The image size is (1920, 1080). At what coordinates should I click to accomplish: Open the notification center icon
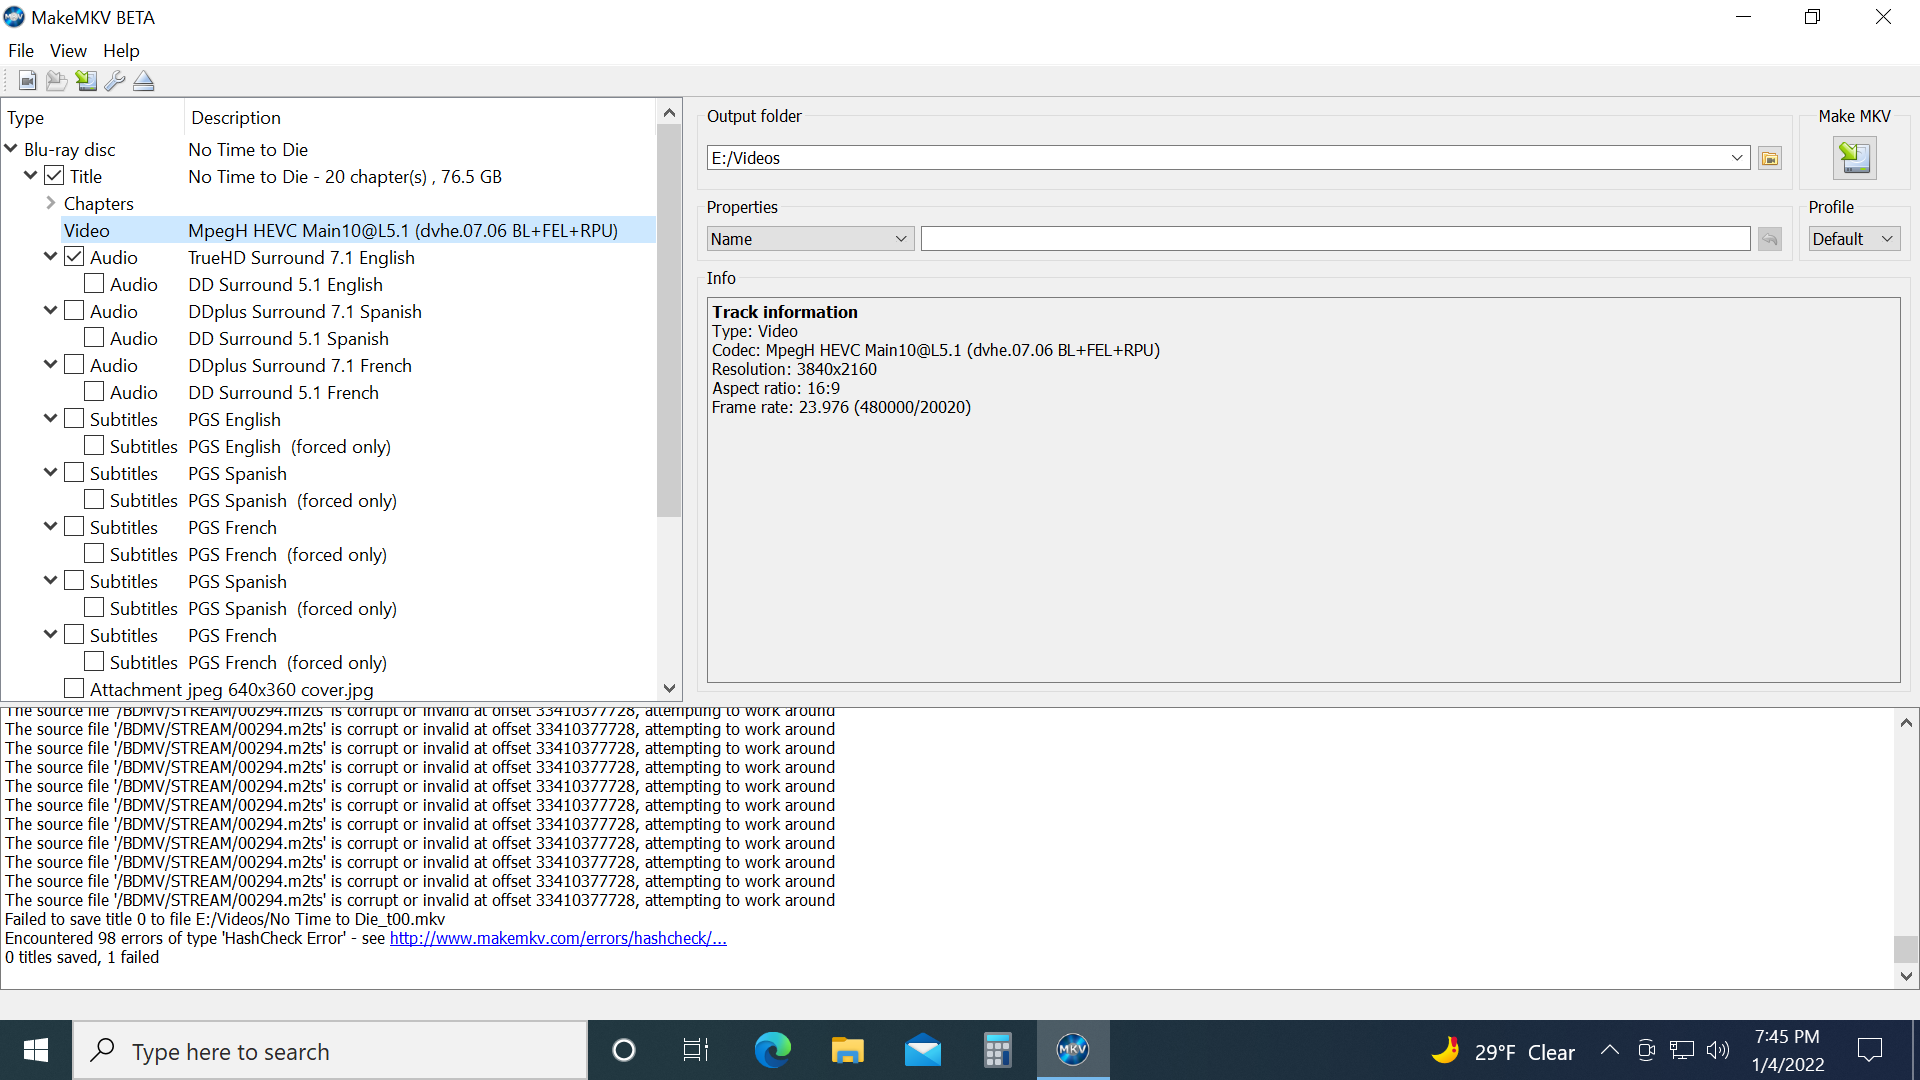coord(1869,1050)
